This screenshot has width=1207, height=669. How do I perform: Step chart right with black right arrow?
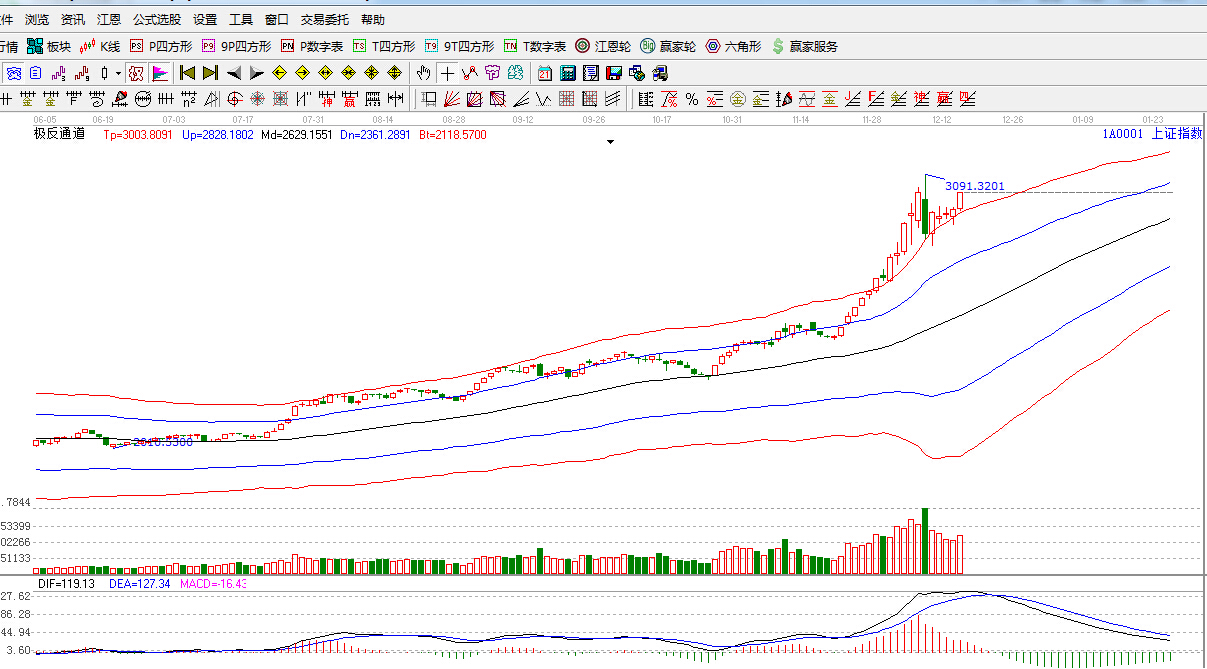[256, 73]
